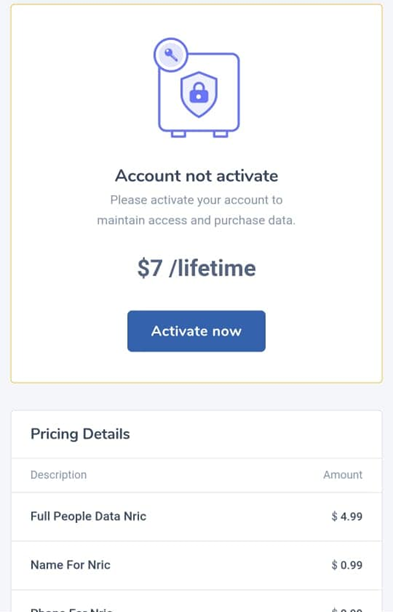
Task: Click the key icon in the circle badge
Action: (171, 54)
